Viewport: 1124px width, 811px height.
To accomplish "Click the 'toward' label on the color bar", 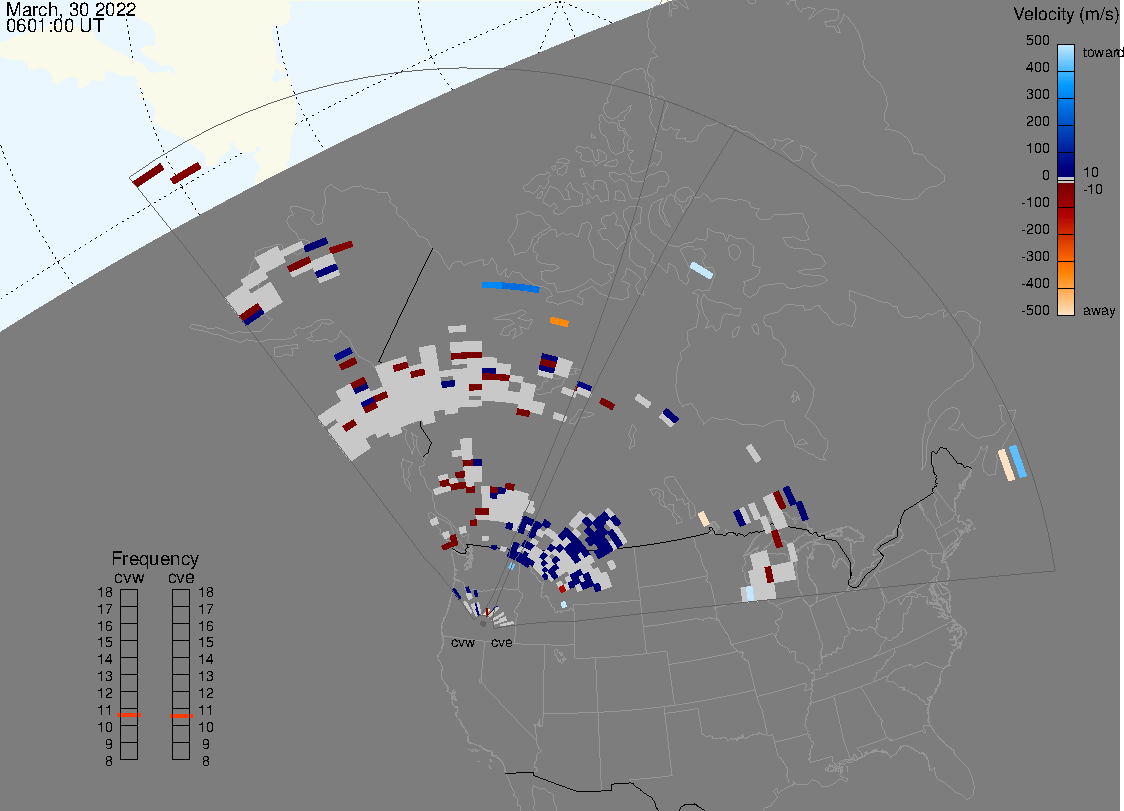I will (1102, 52).
